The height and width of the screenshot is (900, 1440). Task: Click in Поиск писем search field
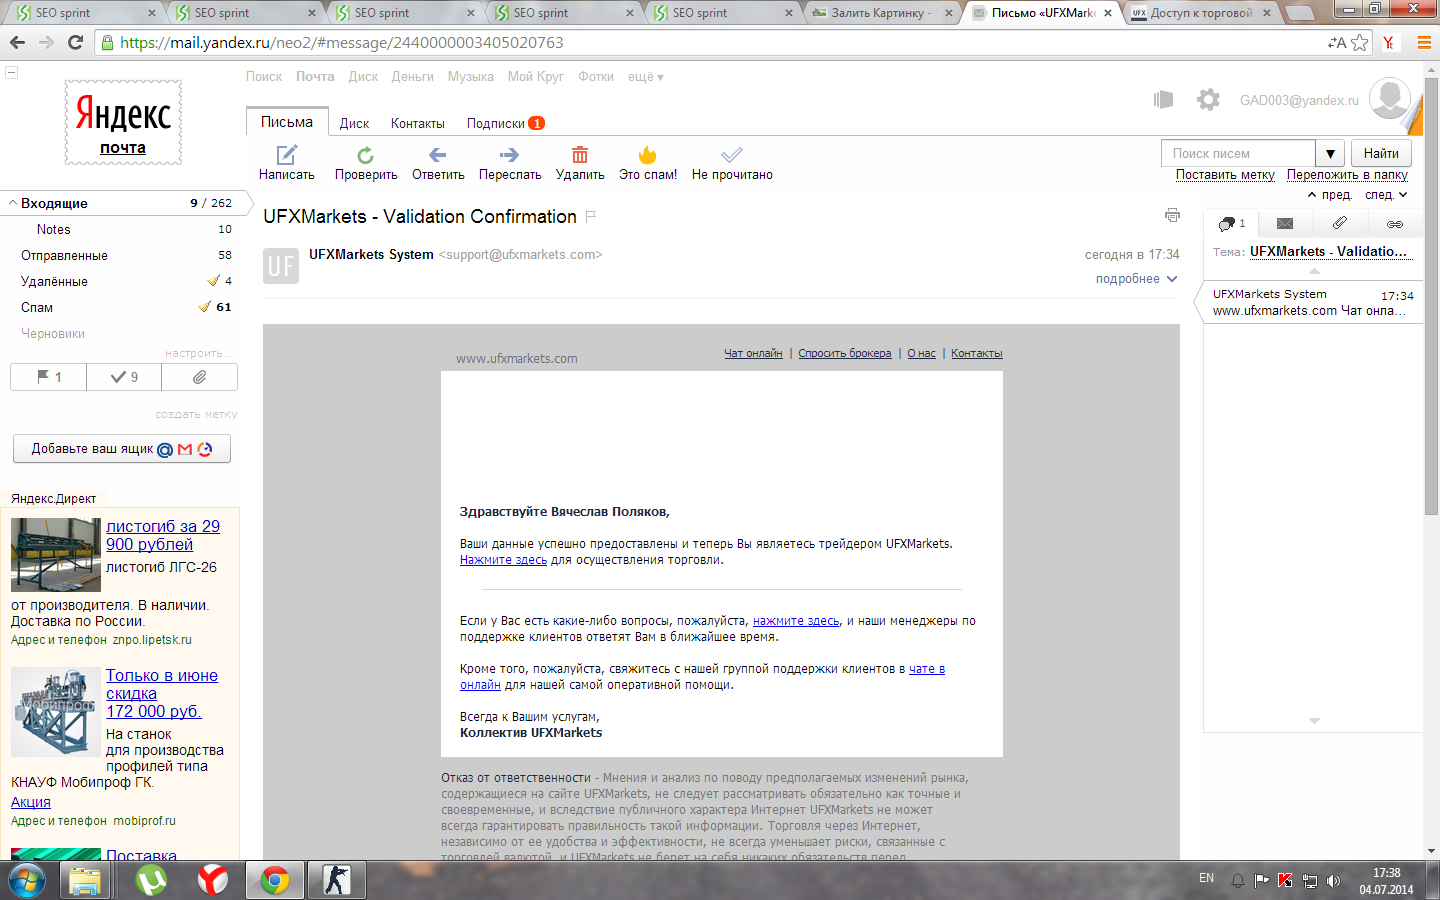(1239, 154)
